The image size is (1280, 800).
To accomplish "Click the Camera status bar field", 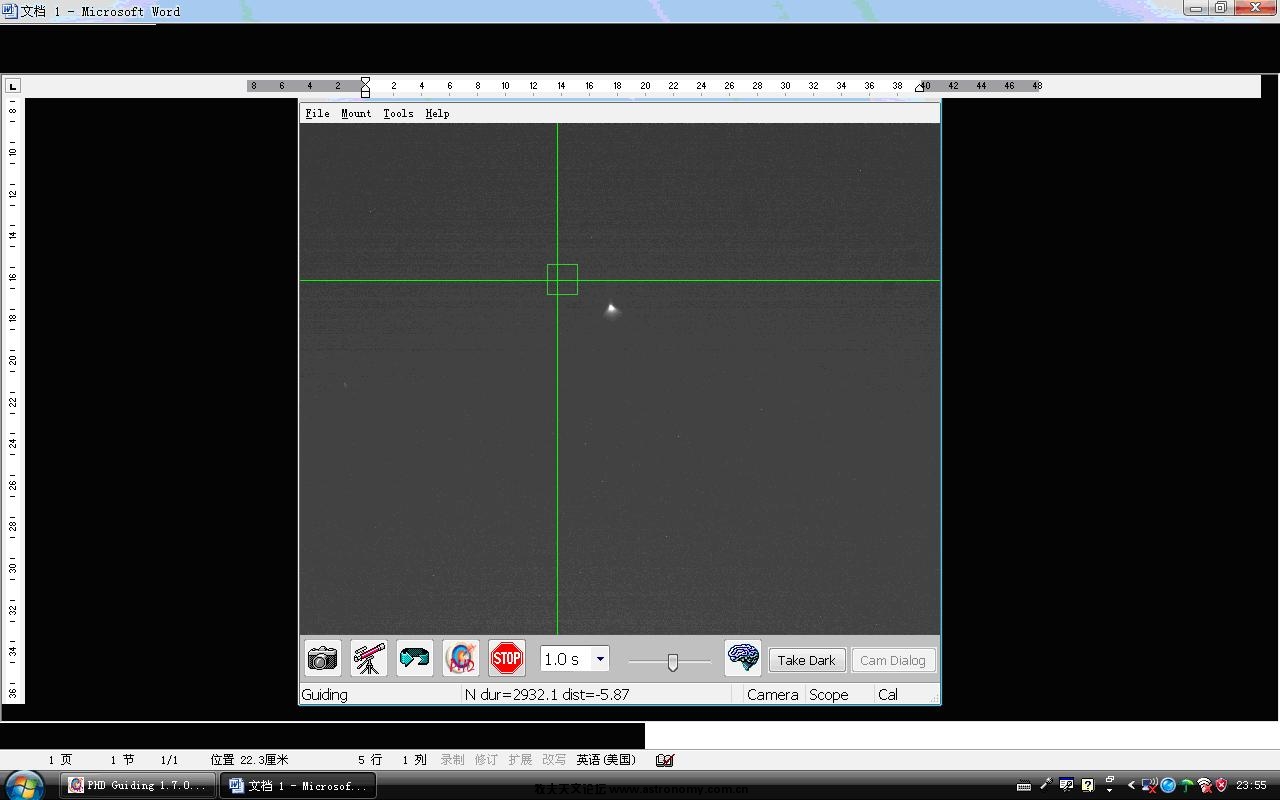I will click(772, 694).
